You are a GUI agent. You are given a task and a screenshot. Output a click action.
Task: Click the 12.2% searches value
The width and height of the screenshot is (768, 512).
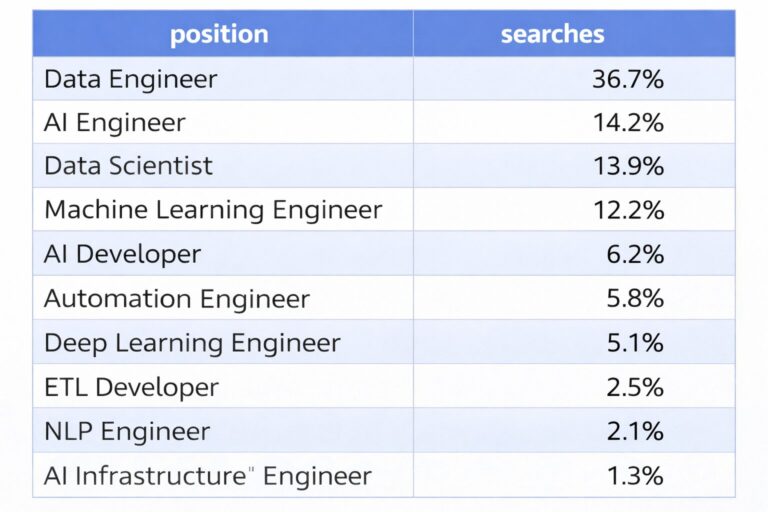(x=627, y=210)
